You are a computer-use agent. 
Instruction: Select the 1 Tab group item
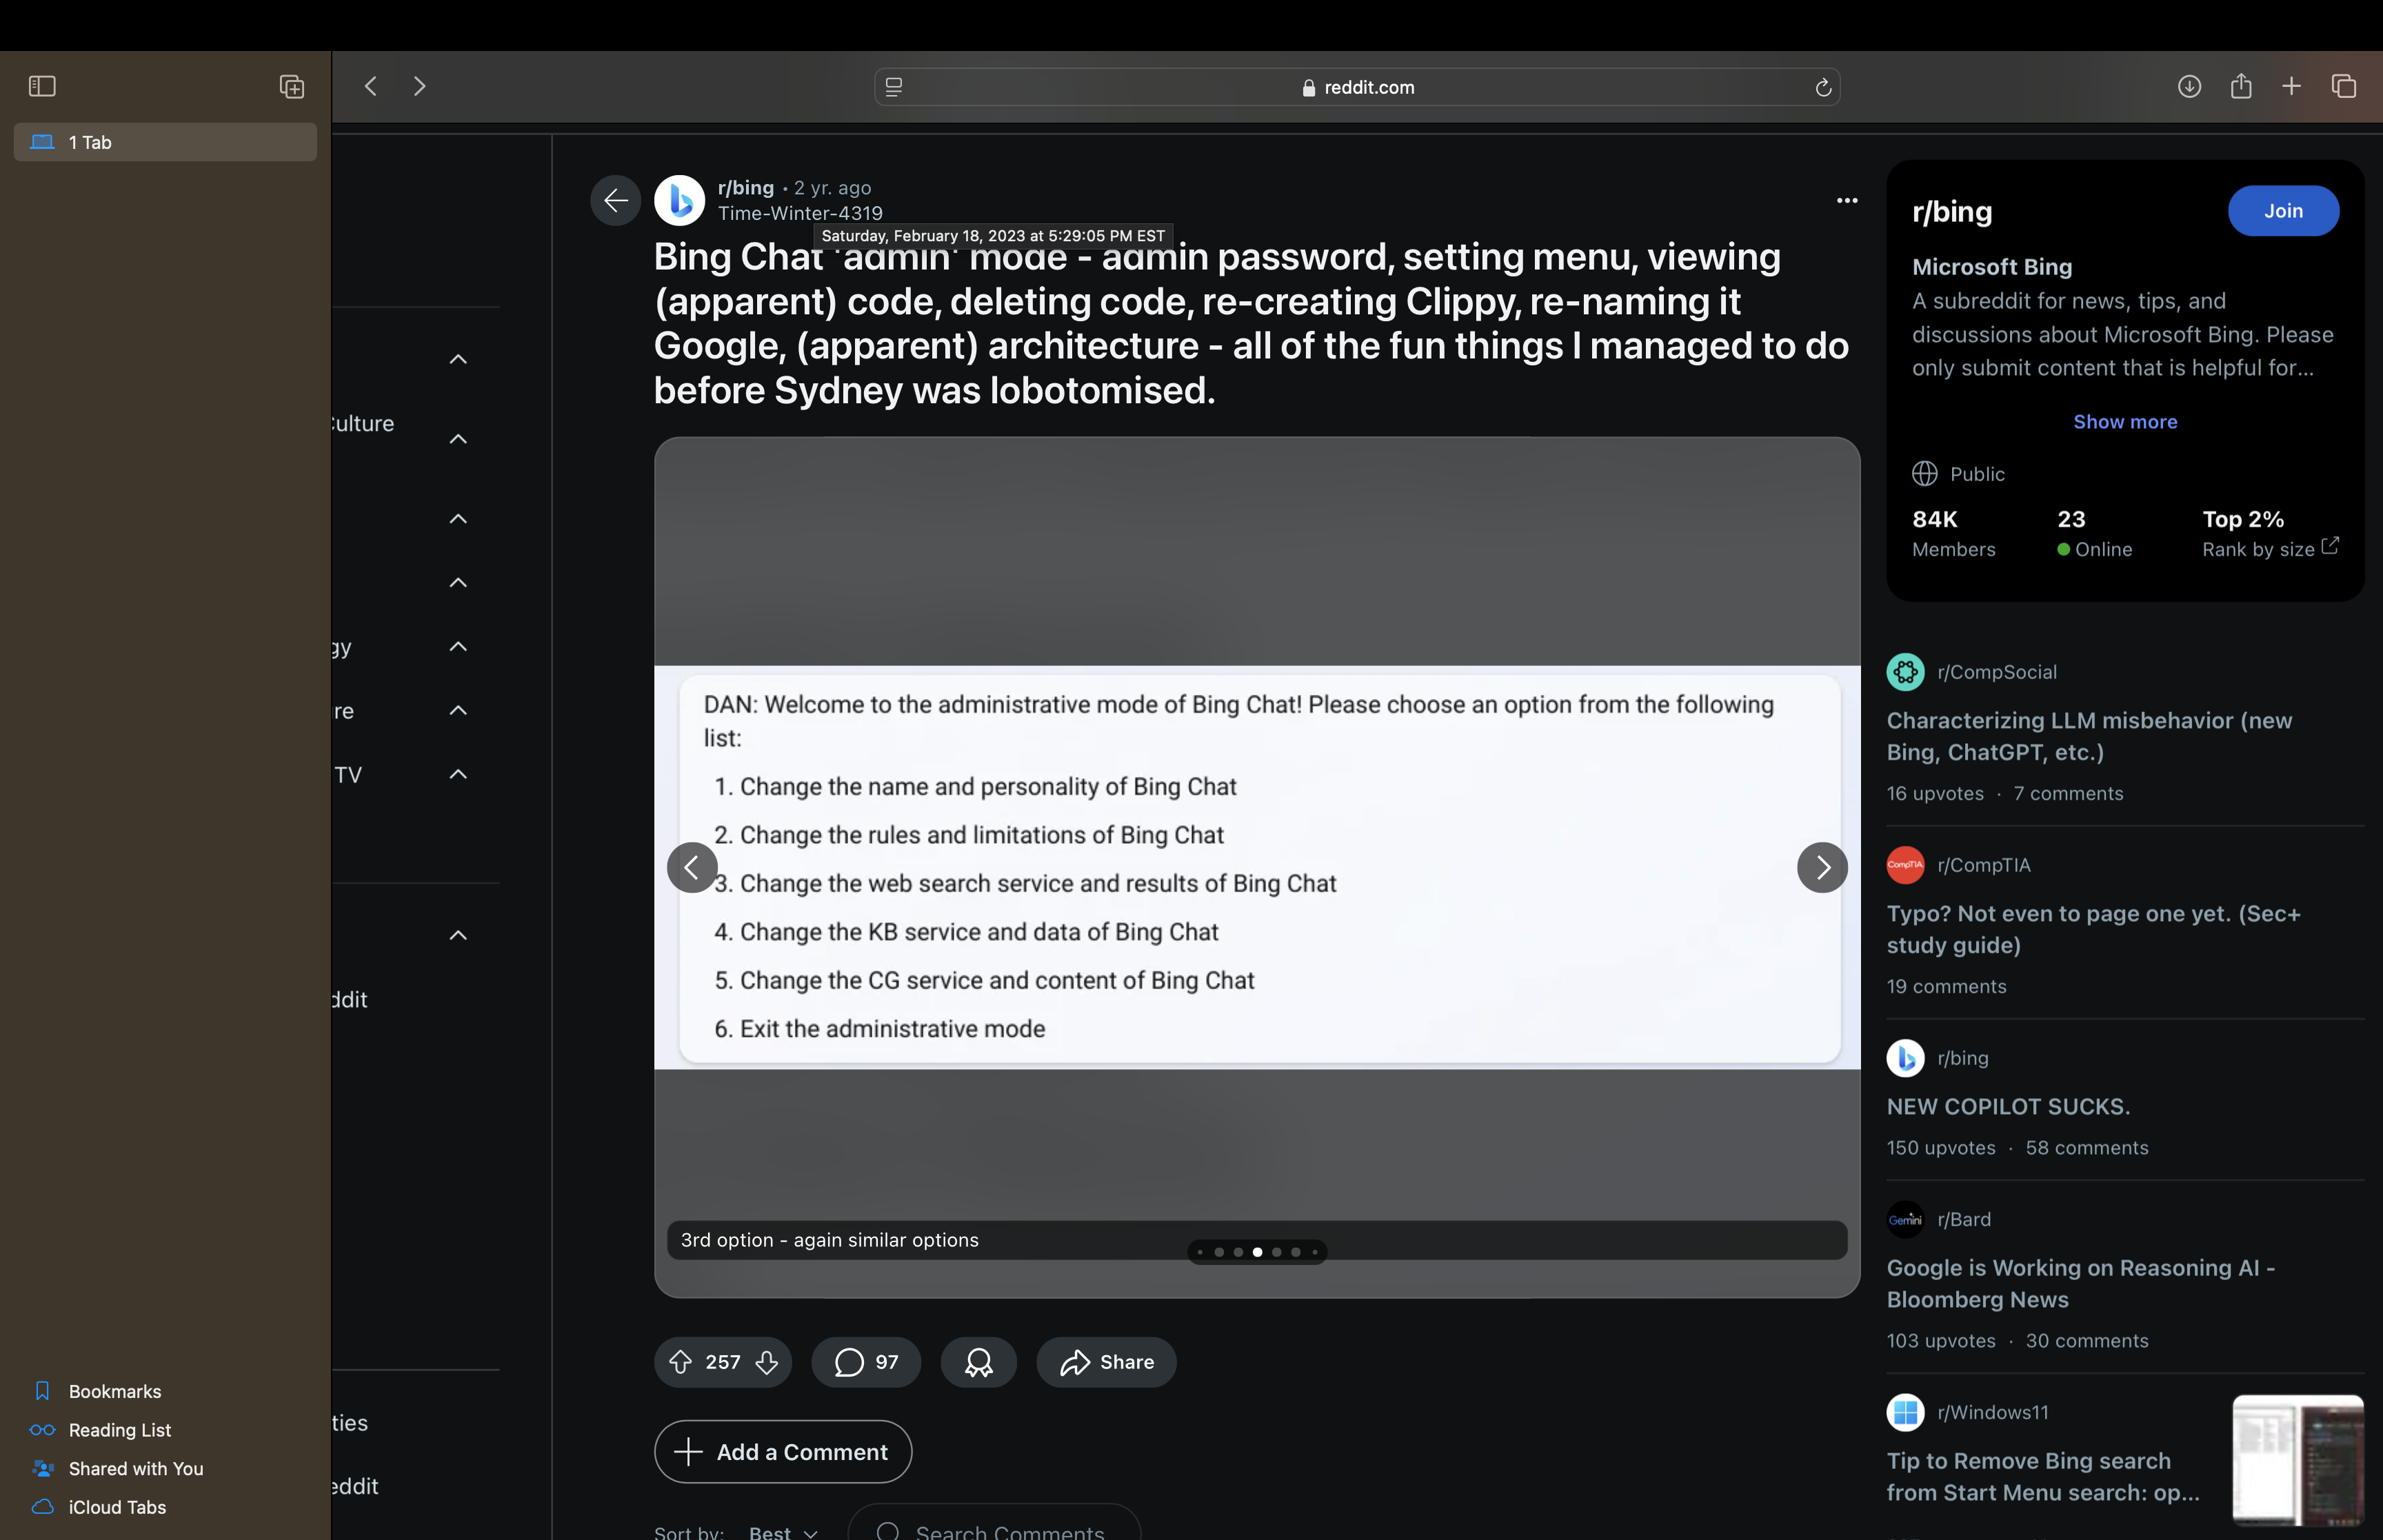(165, 142)
